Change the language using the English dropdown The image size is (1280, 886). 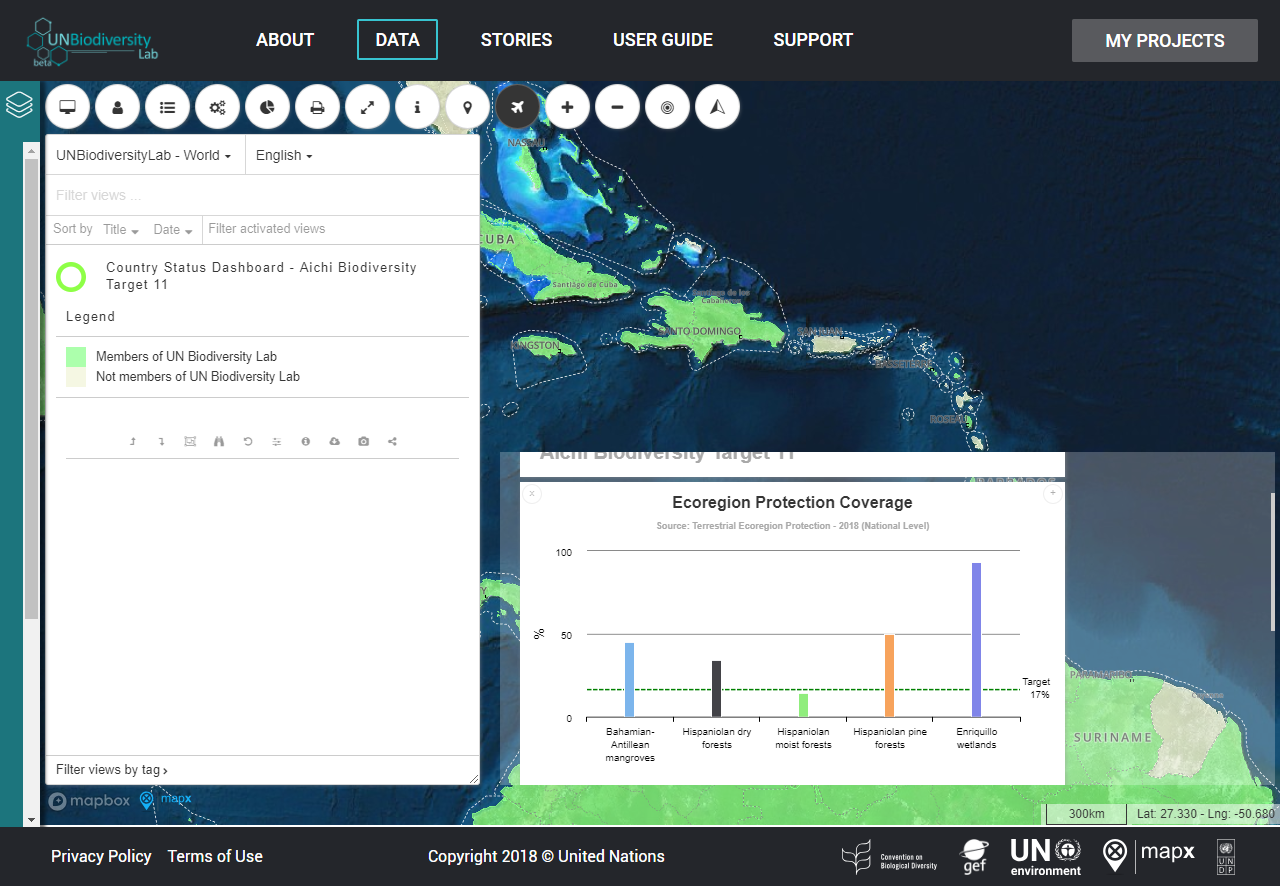(283, 155)
